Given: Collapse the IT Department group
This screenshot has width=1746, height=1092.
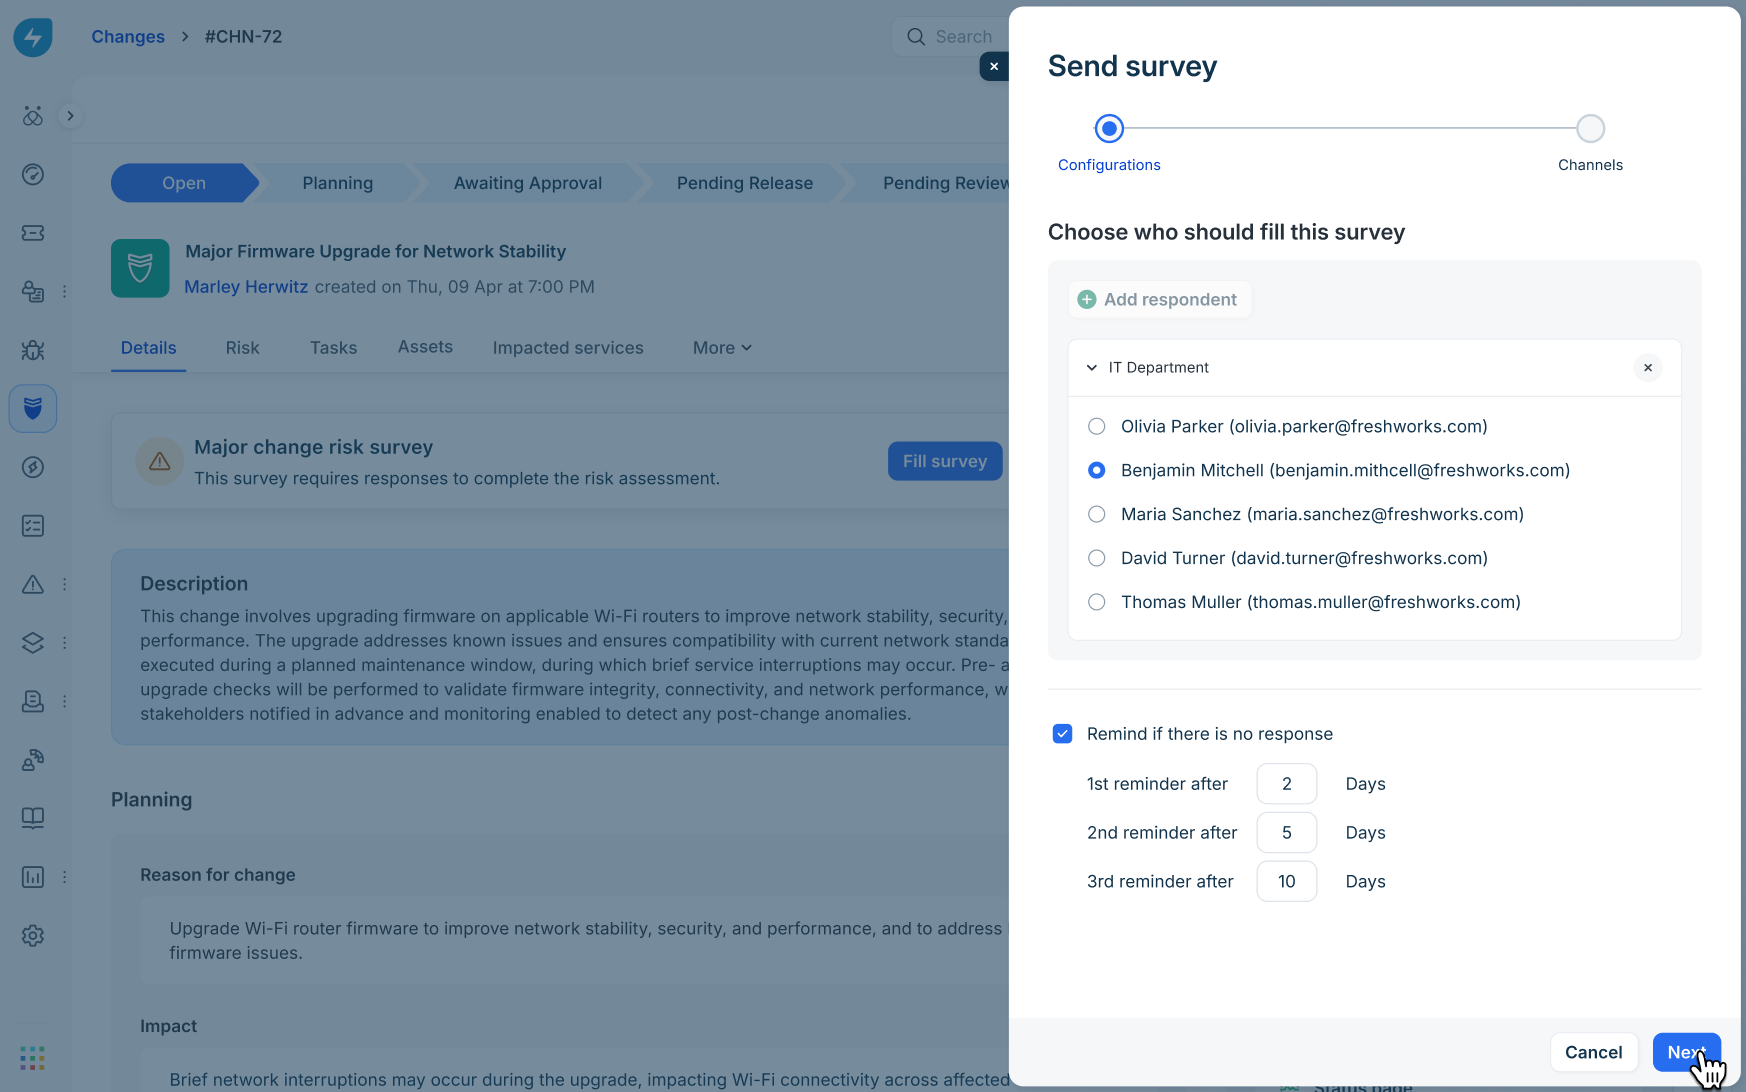Looking at the screenshot, I should [x=1092, y=368].
